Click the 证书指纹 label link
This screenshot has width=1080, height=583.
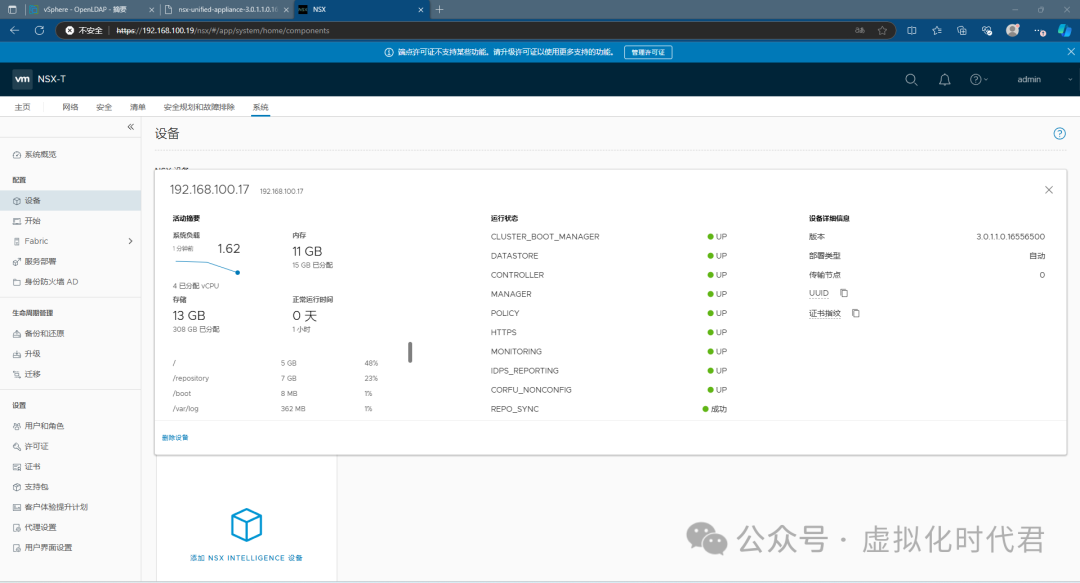(824, 314)
